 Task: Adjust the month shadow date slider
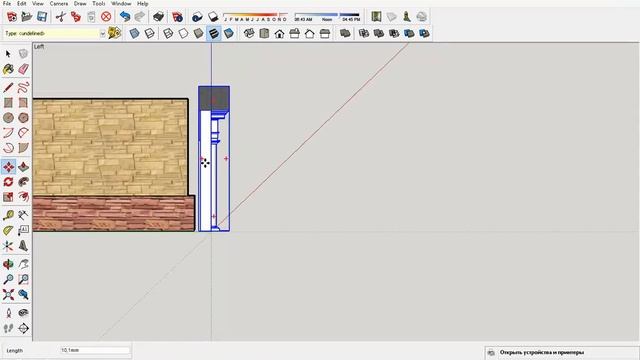[255, 17]
